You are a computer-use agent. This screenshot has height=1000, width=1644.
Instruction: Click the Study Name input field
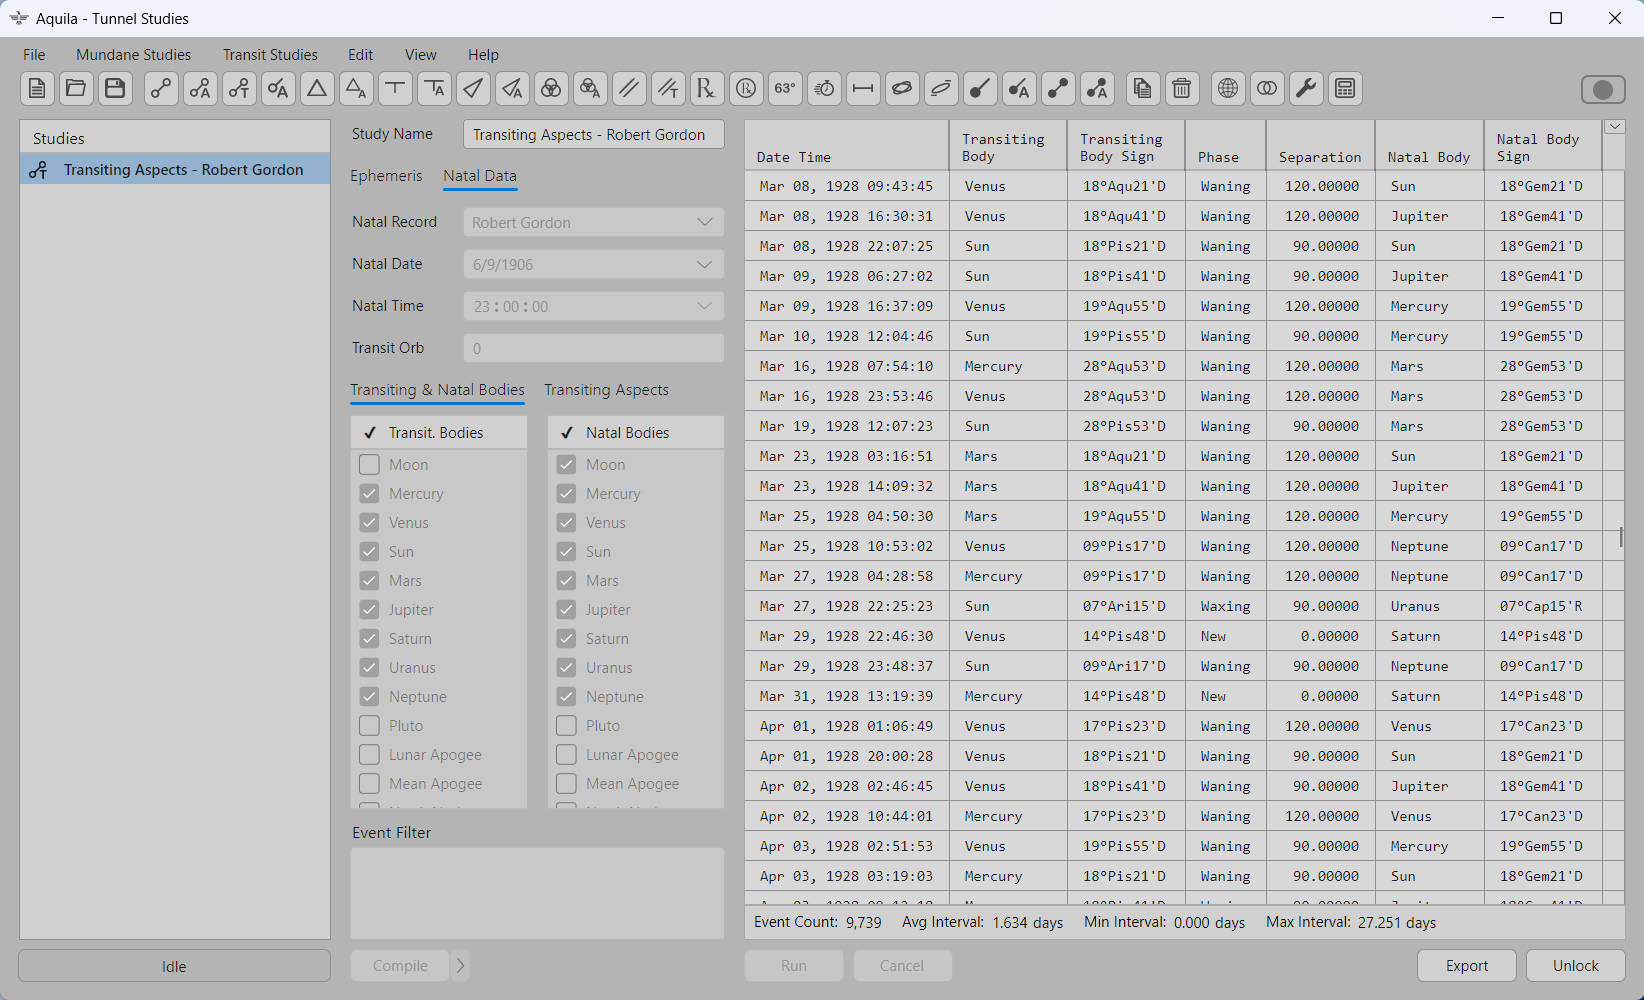594,135
